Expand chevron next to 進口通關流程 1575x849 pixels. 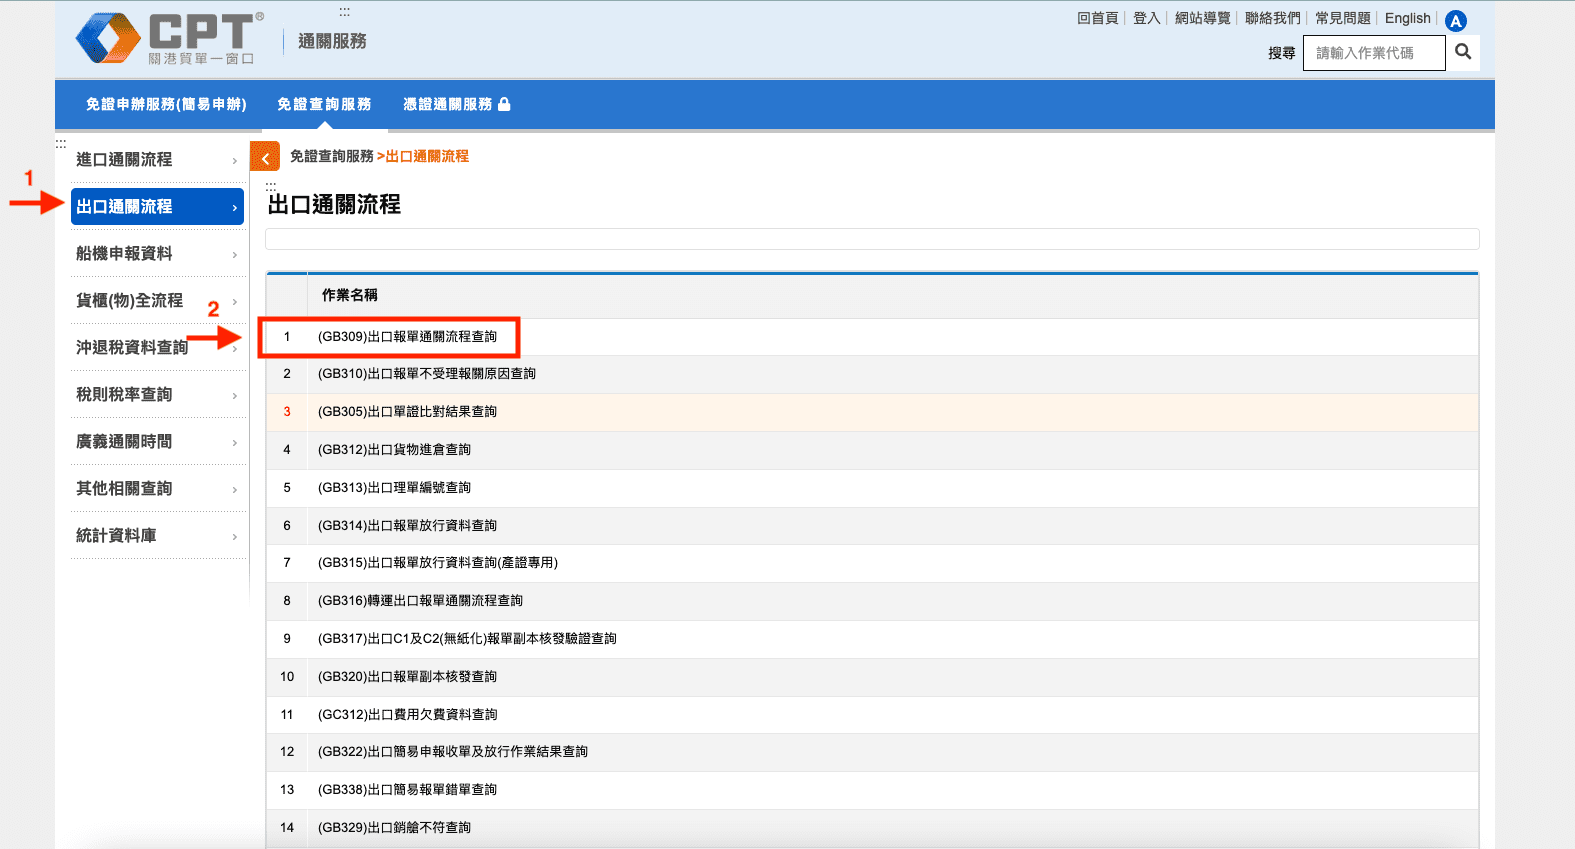coord(235,161)
